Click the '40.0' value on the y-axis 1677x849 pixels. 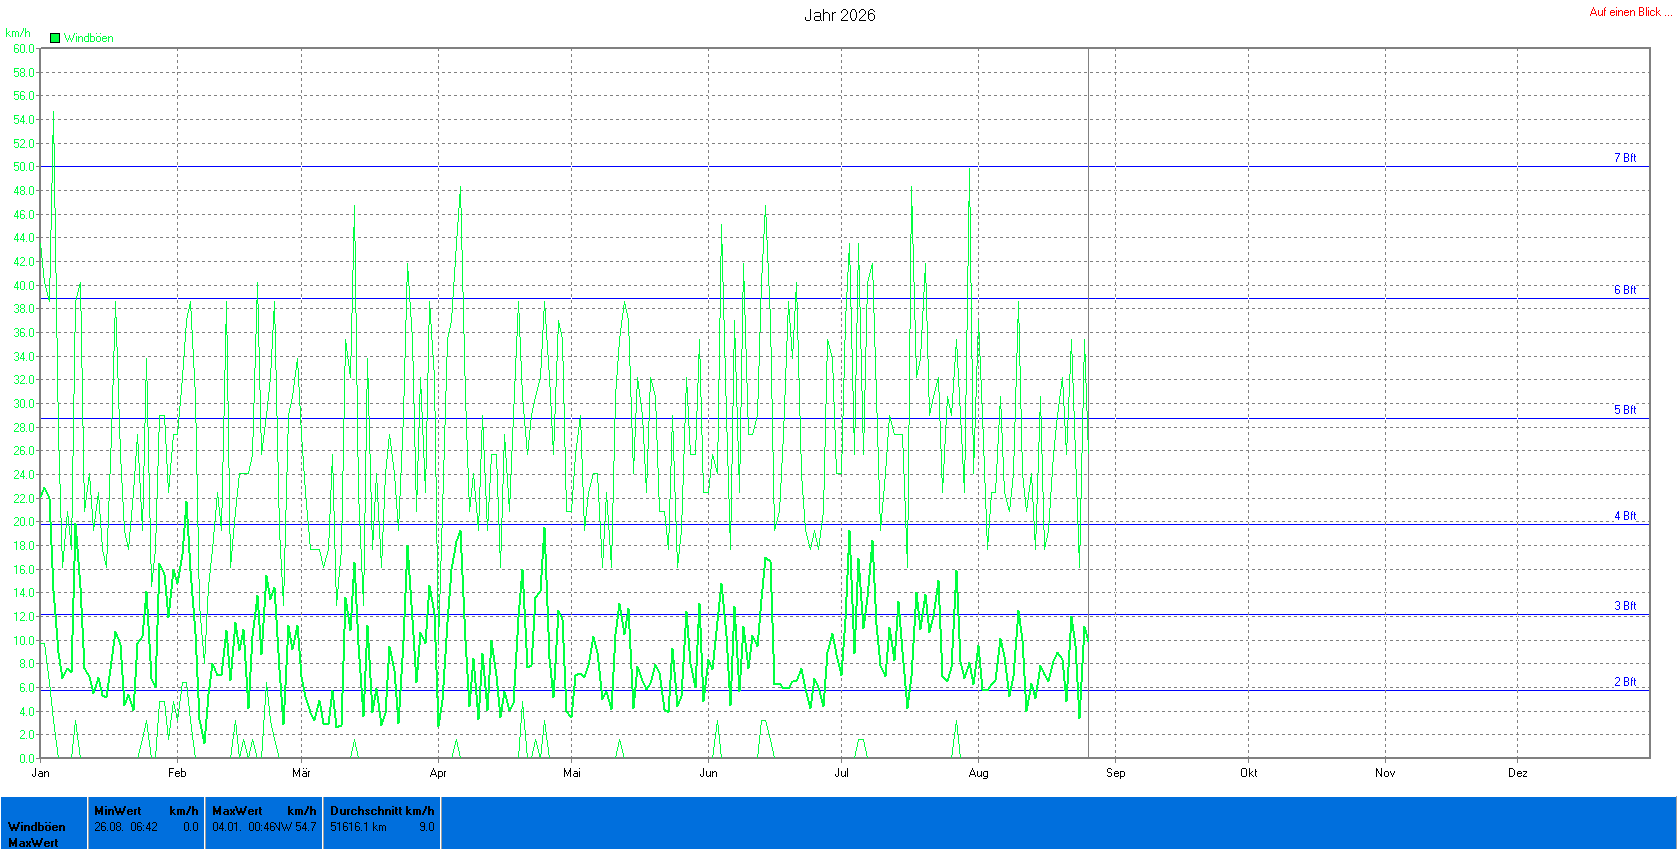(24, 286)
